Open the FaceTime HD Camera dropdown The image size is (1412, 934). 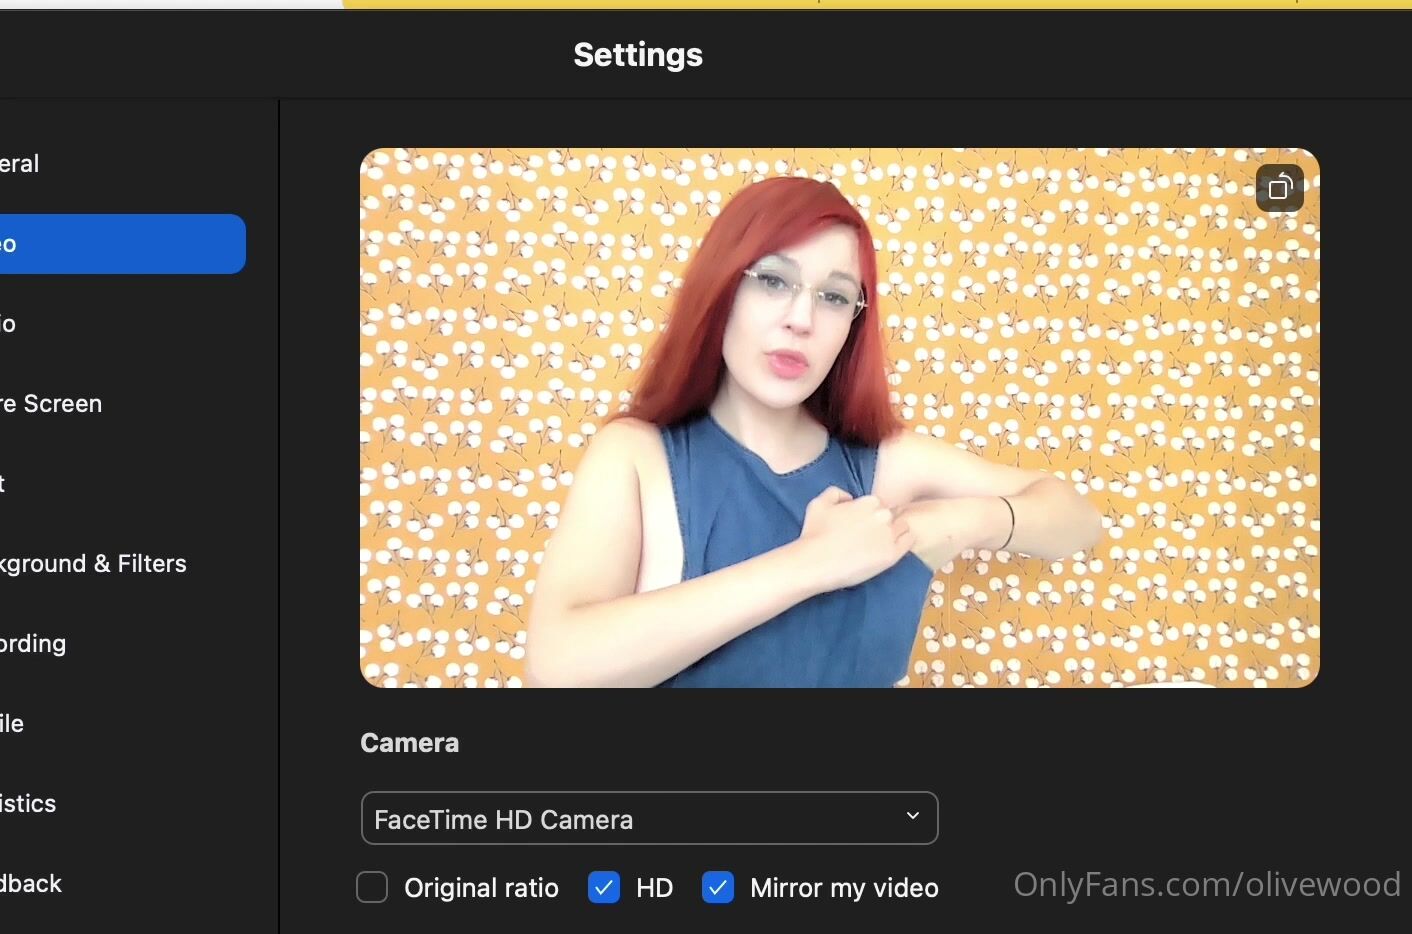point(648,819)
